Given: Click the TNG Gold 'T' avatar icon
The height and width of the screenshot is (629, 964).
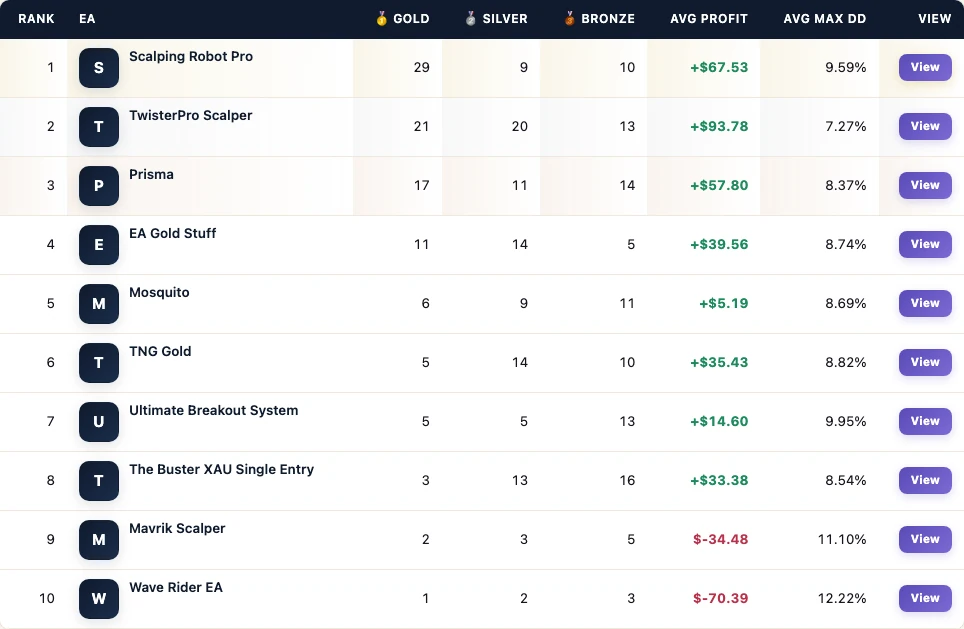Looking at the screenshot, I should pos(98,363).
